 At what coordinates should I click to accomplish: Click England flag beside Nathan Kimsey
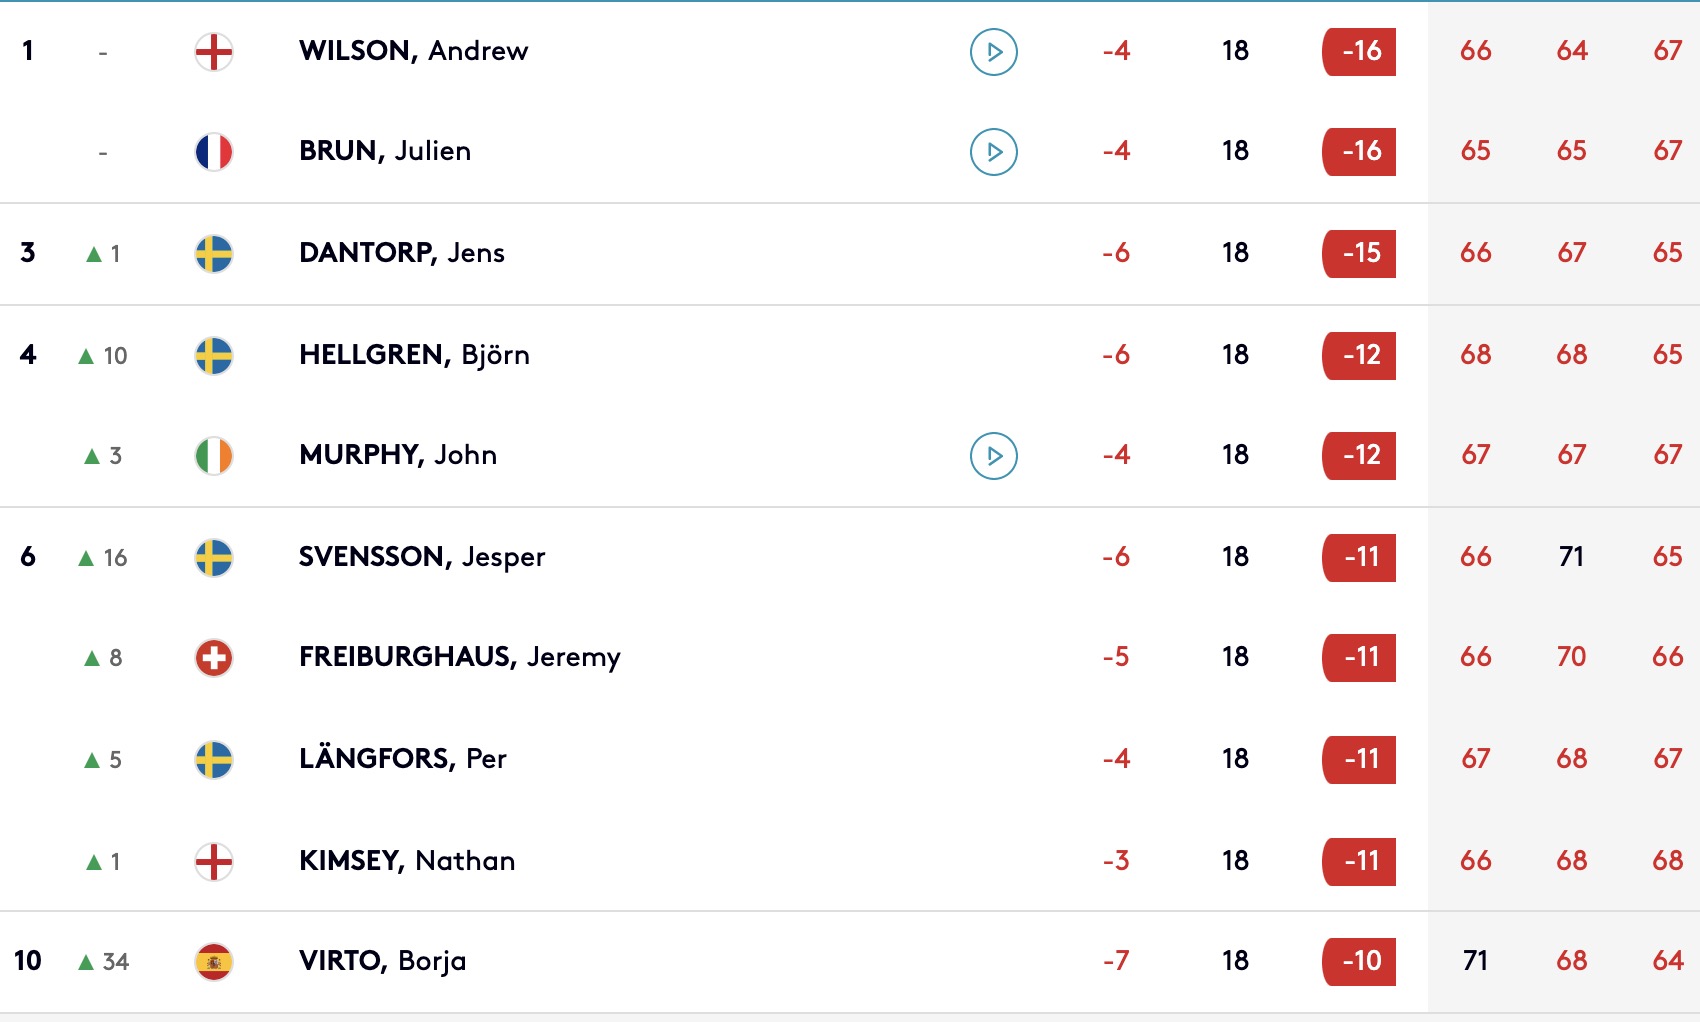[214, 861]
